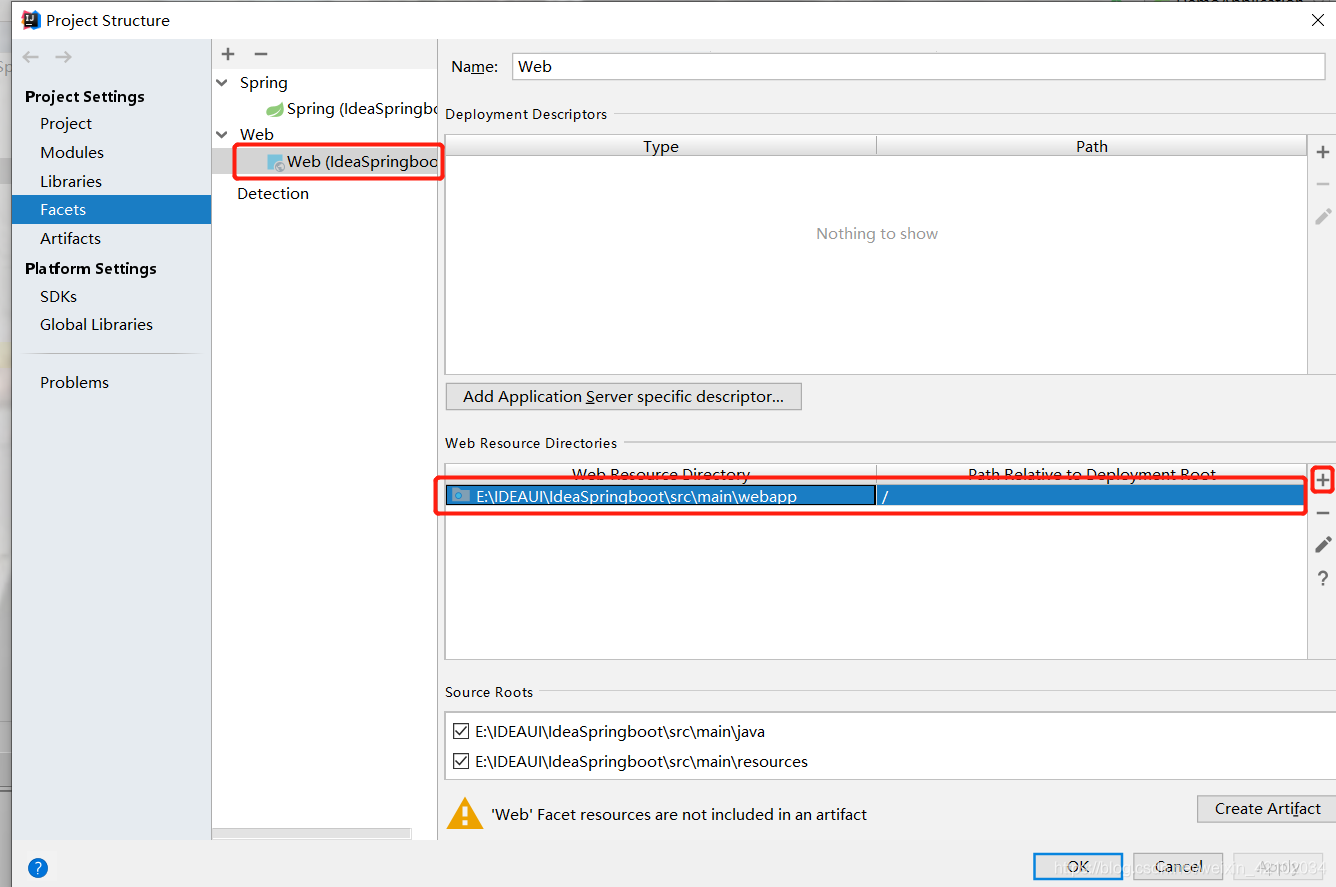Click the Type column header
This screenshot has width=1336, height=887.
tap(661, 146)
